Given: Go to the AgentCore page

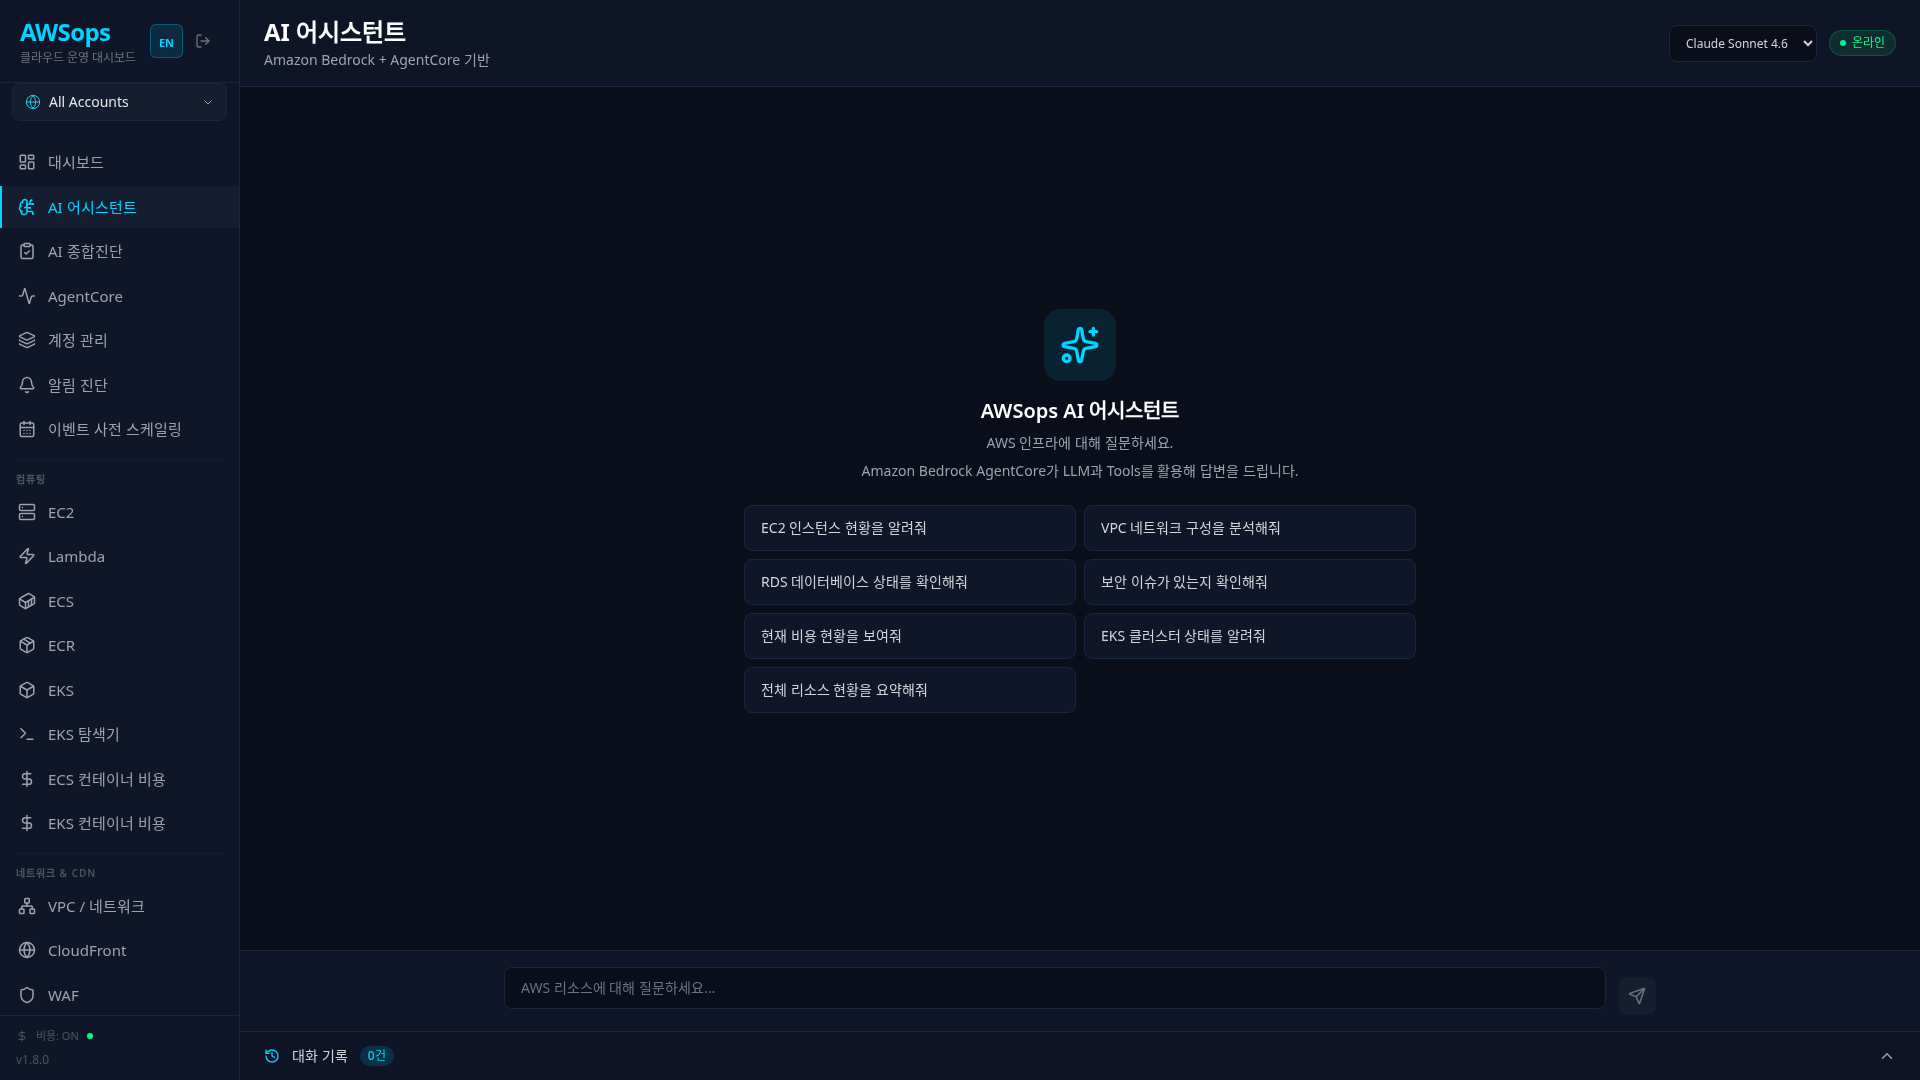Looking at the screenshot, I should 120,296.
